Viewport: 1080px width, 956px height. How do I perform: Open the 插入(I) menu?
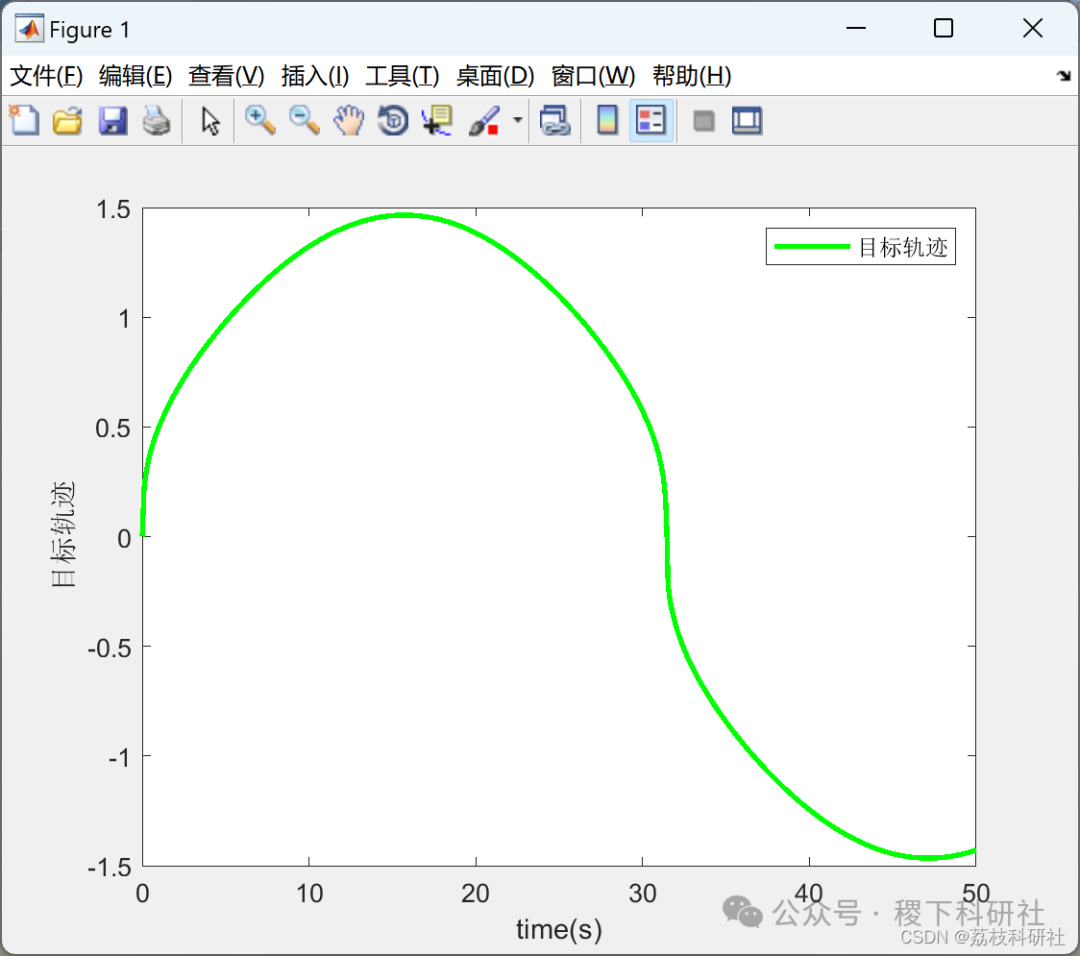pos(315,76)
